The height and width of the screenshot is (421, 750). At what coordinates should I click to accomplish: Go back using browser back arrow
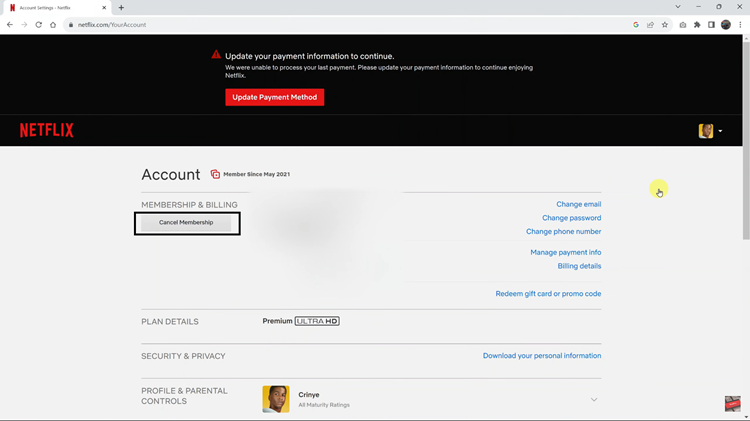tap(10, 25)
